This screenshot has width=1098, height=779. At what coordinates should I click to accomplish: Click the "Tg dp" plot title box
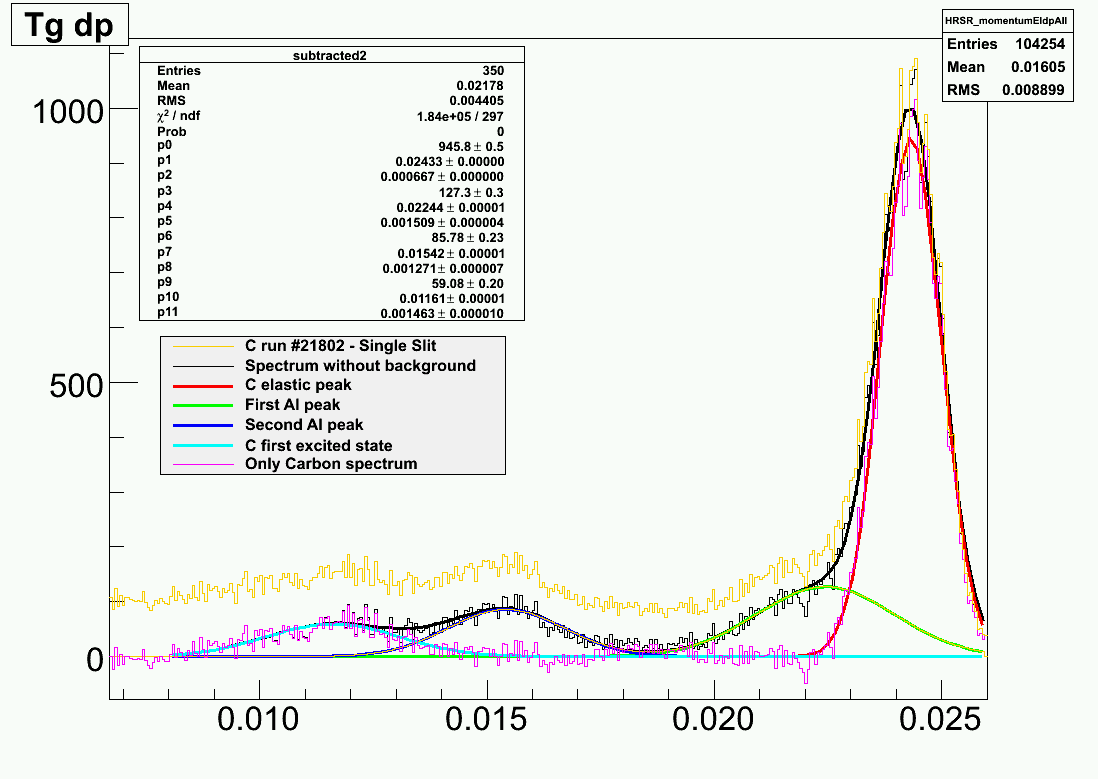click(69, 23)
